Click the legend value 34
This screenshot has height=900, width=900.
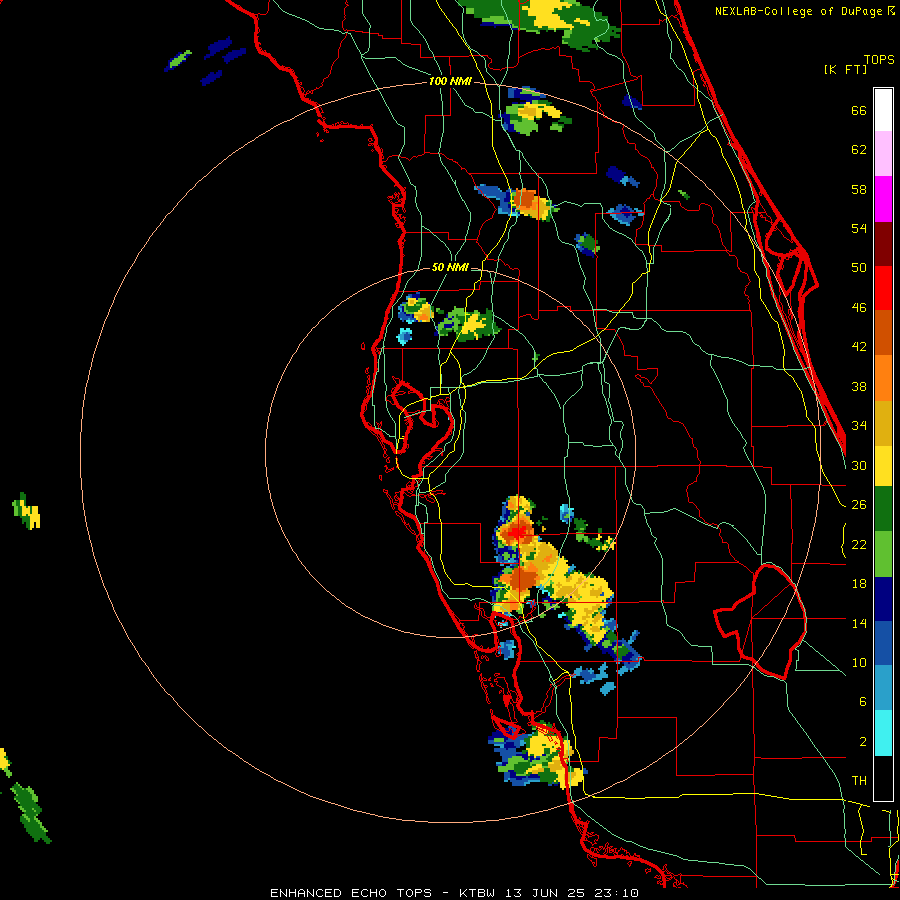click(x=859, y=425)
